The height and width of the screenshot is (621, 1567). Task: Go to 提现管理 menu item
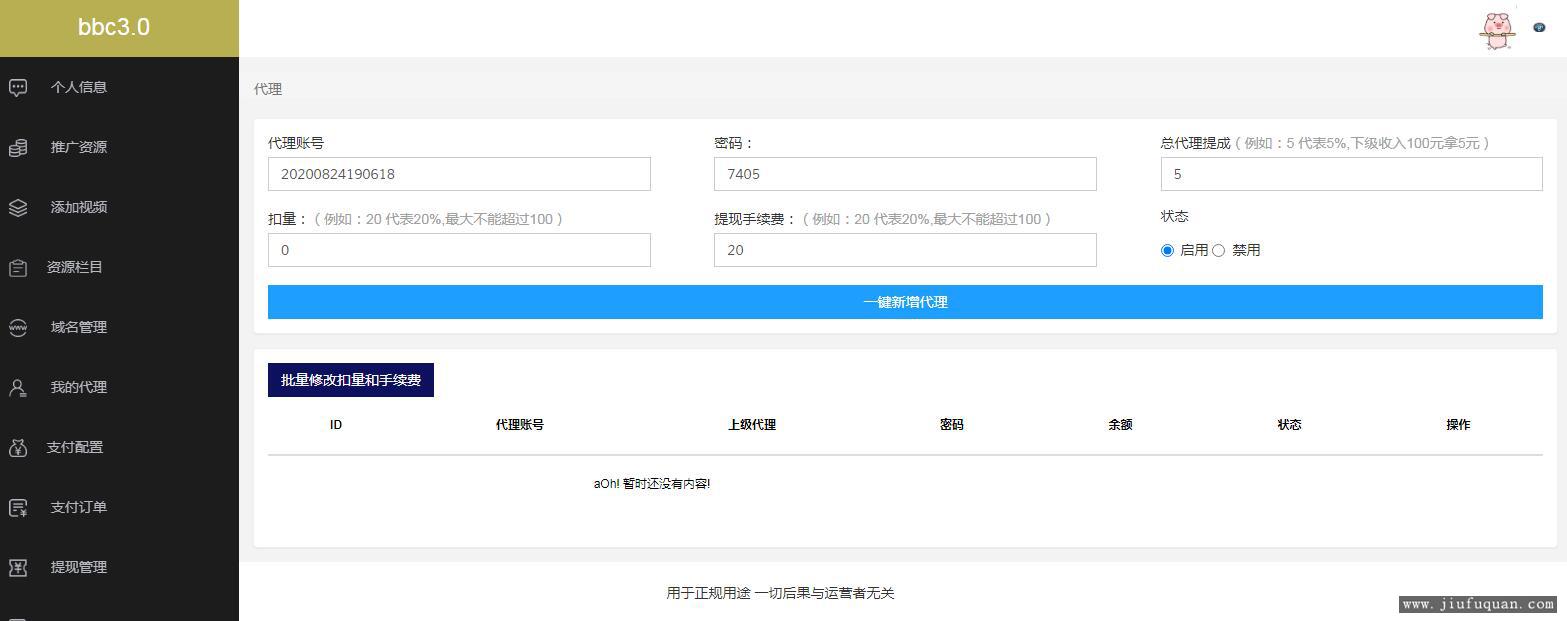[x=79, y=567]
